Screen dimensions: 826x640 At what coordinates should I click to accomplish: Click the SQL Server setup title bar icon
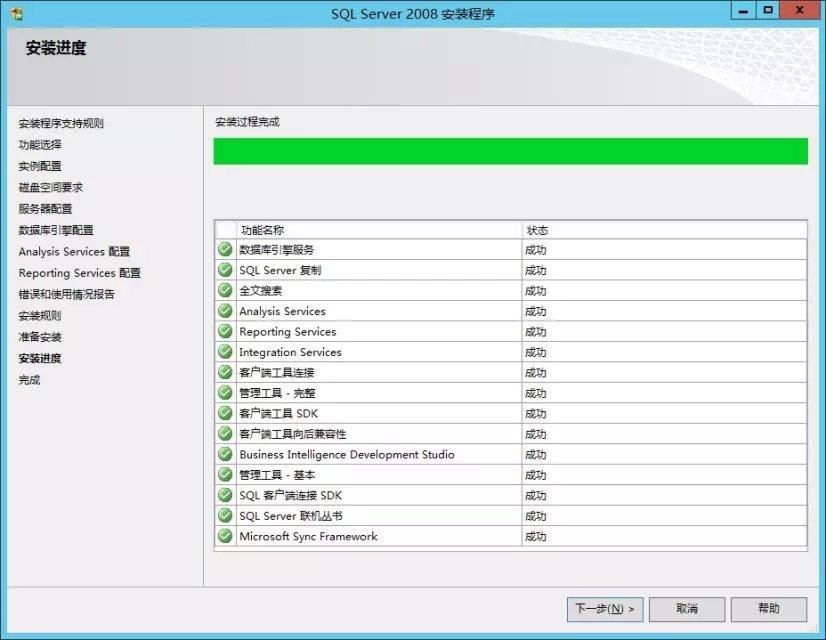[16, 13]
